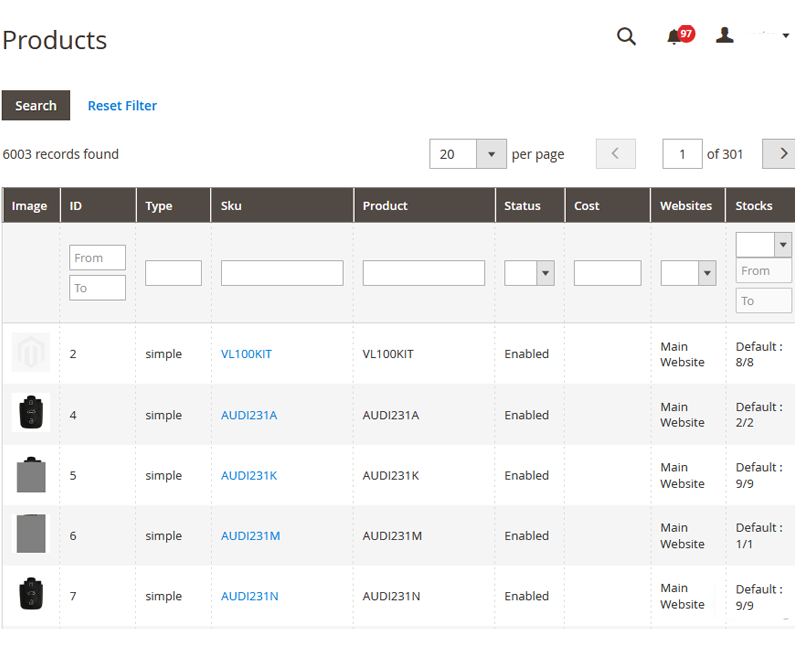Open product AUDI231A via its SKU link
The height and width of the screenshot is (649, 801).
tap(248, 414)
